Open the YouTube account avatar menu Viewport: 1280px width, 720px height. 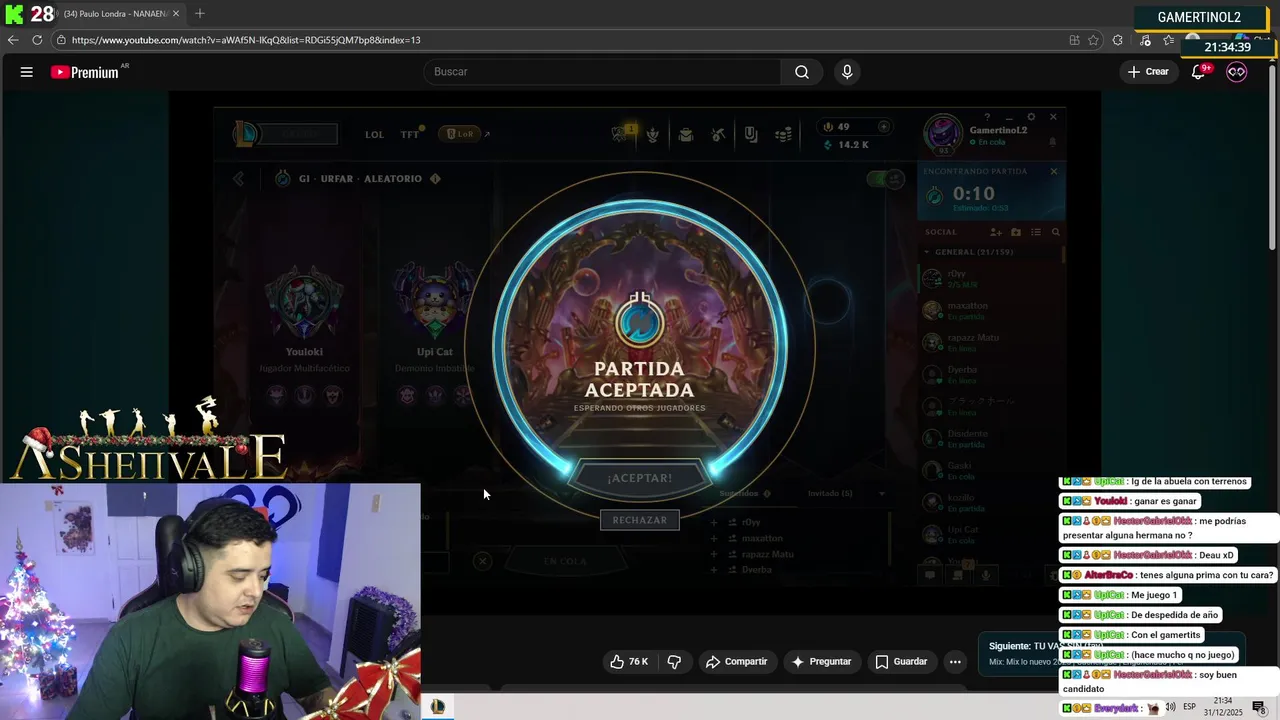(1237, 72)
